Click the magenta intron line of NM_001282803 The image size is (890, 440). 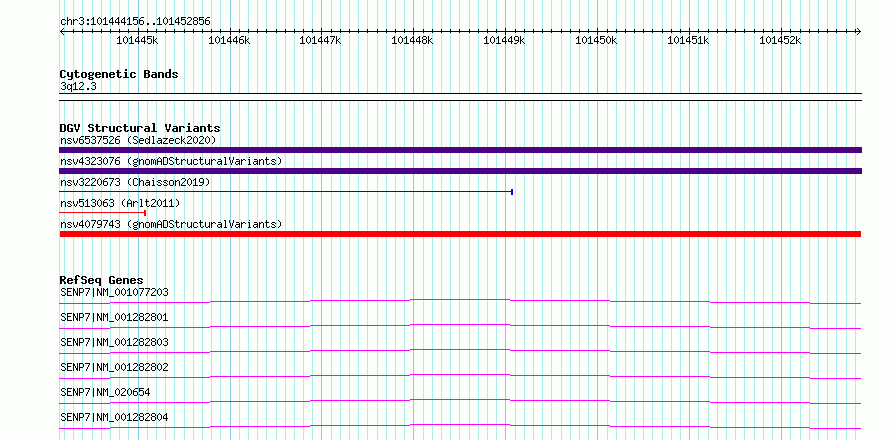[x=460, y=351]
